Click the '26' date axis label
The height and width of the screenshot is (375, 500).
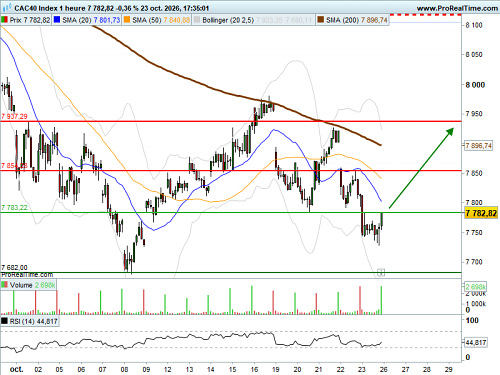384,369
